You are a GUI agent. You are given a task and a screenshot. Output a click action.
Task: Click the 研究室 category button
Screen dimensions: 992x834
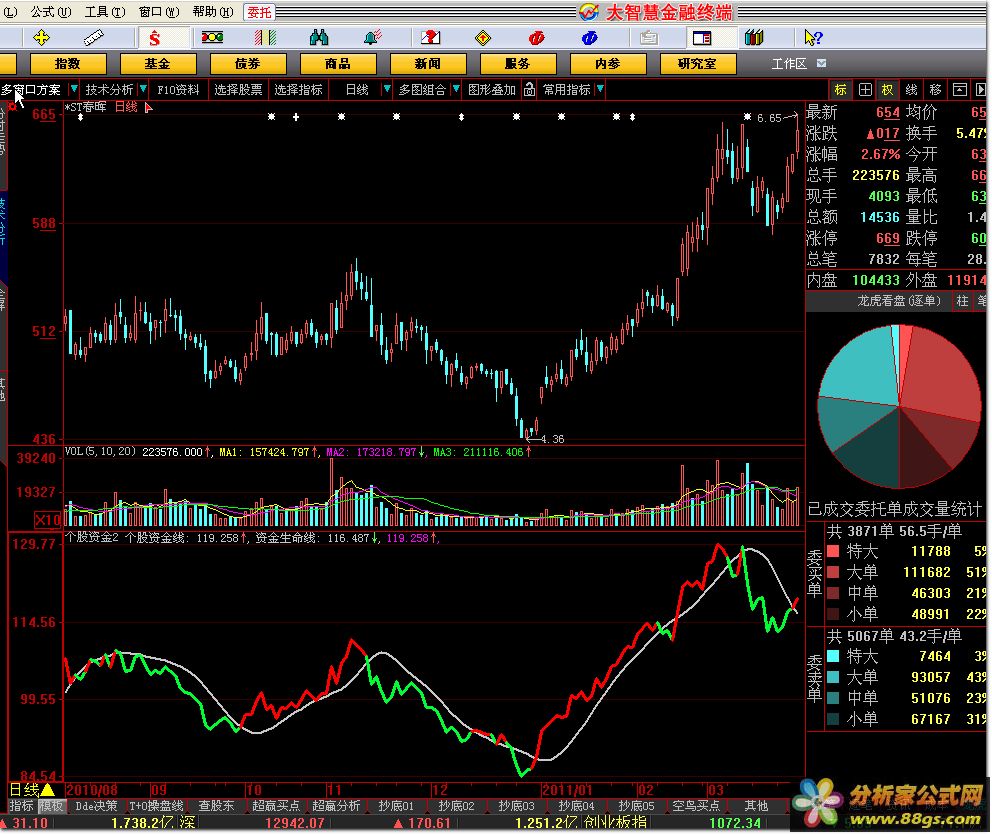697,63
